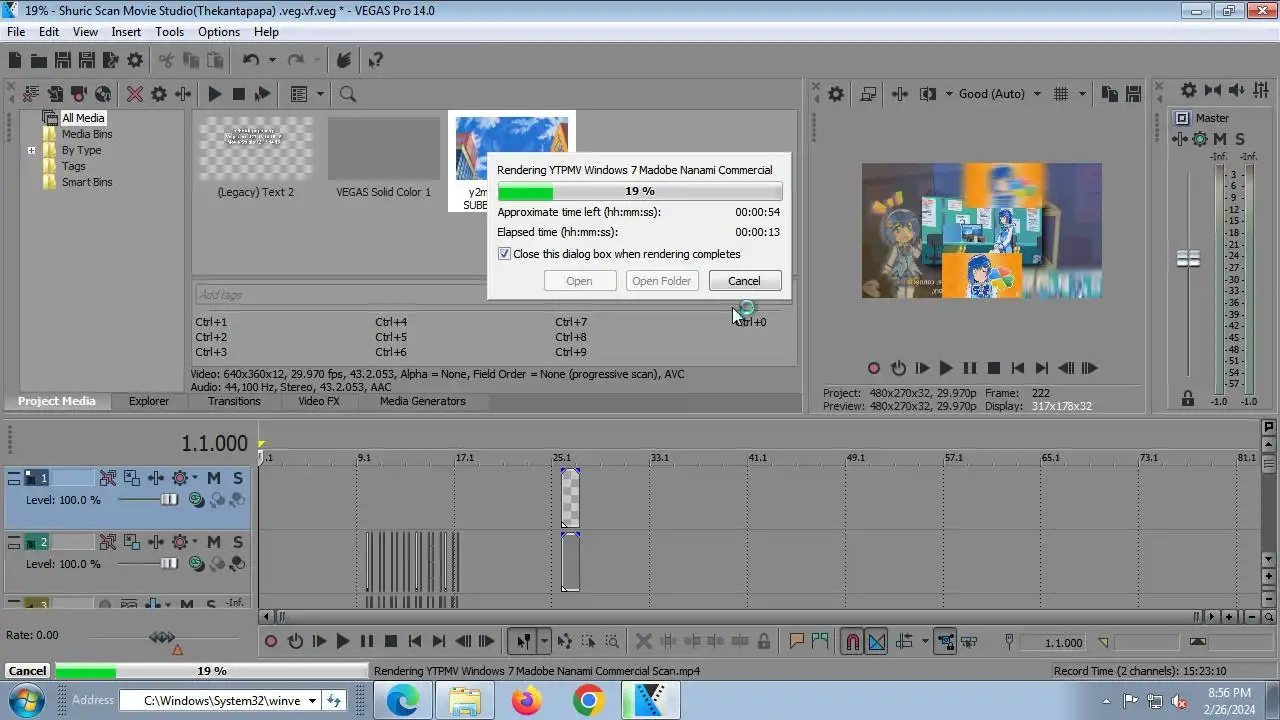The height and width of the screenshot is (720, 1280).
Task: Select Normal Edit tool in timeline toolbar
Action: [523, 642]
